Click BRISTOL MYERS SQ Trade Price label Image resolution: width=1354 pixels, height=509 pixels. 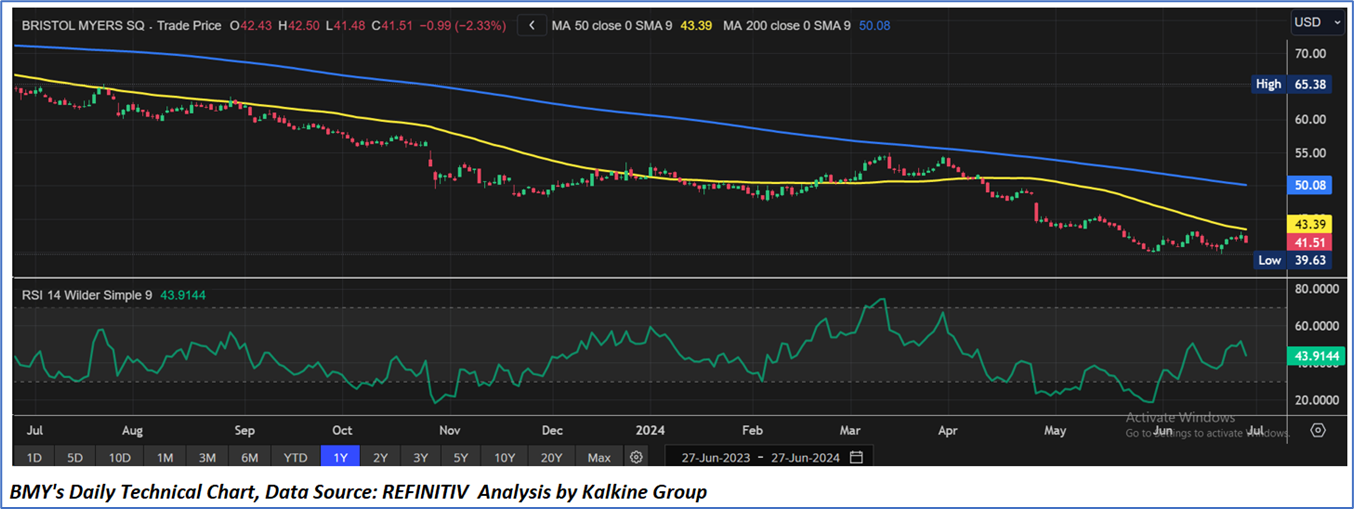[x=121, y=24]
